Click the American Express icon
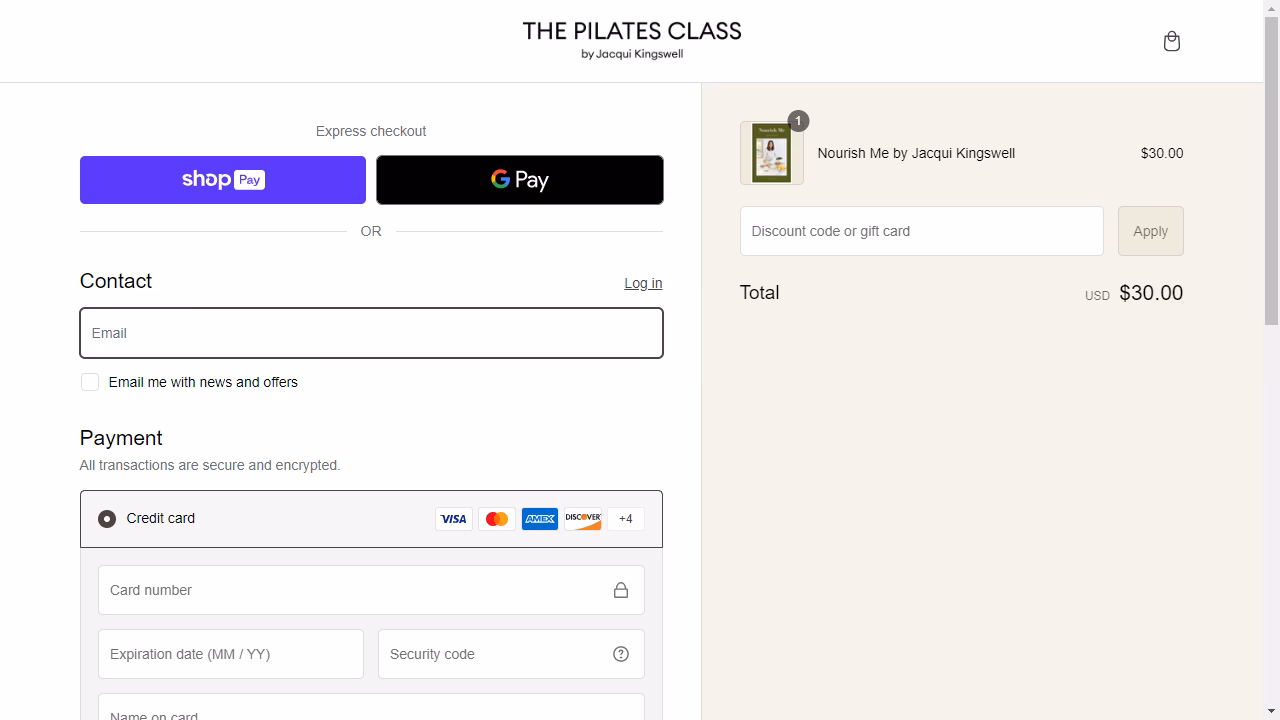The width and height of the screenshot is (1280, 720). coord(540,518)
